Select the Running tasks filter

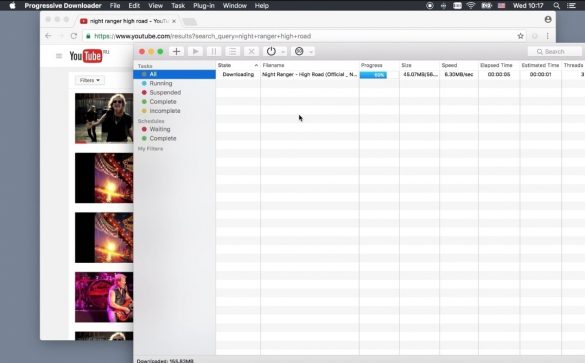tap(161, 83)
